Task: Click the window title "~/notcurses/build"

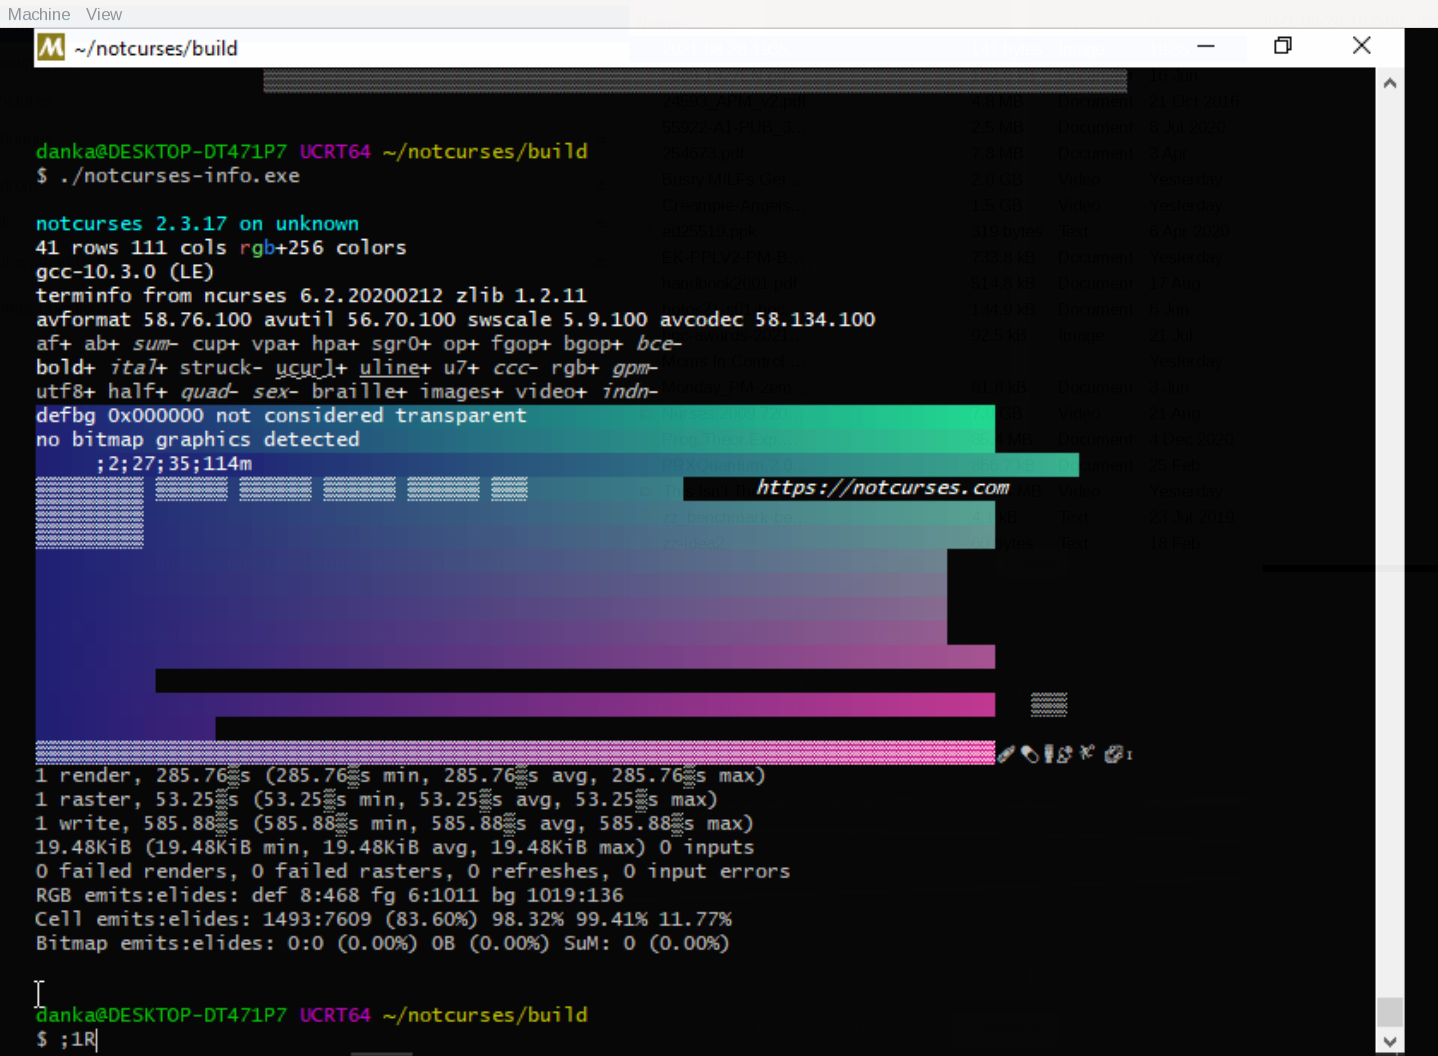Action: pos(156,48)
